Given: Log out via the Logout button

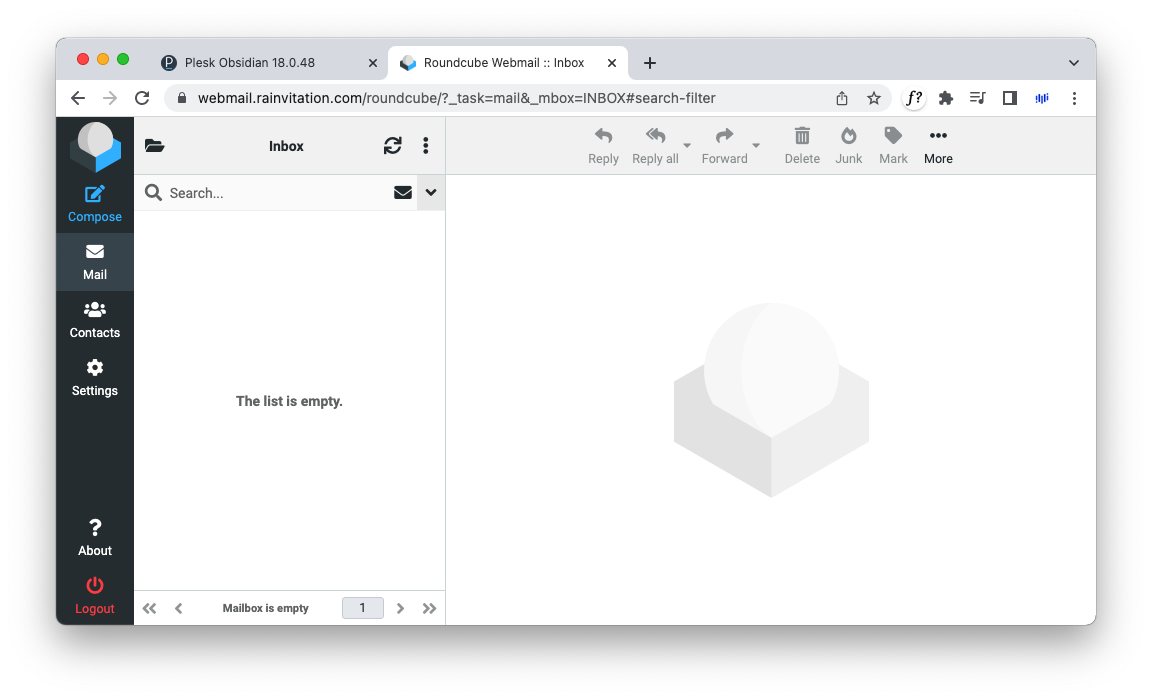Looking at the screenshot, I should pos(95,595).
